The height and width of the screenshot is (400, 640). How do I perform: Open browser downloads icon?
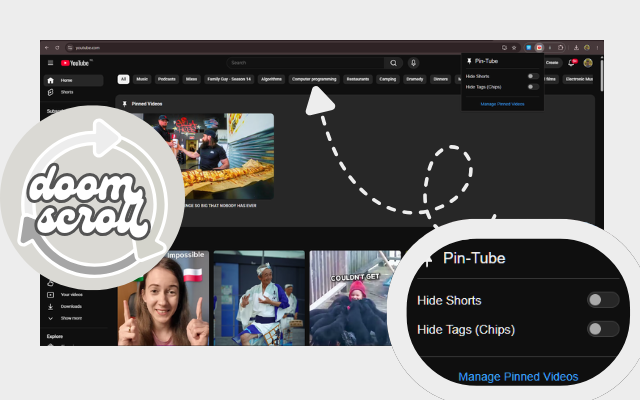click(576, 48)
